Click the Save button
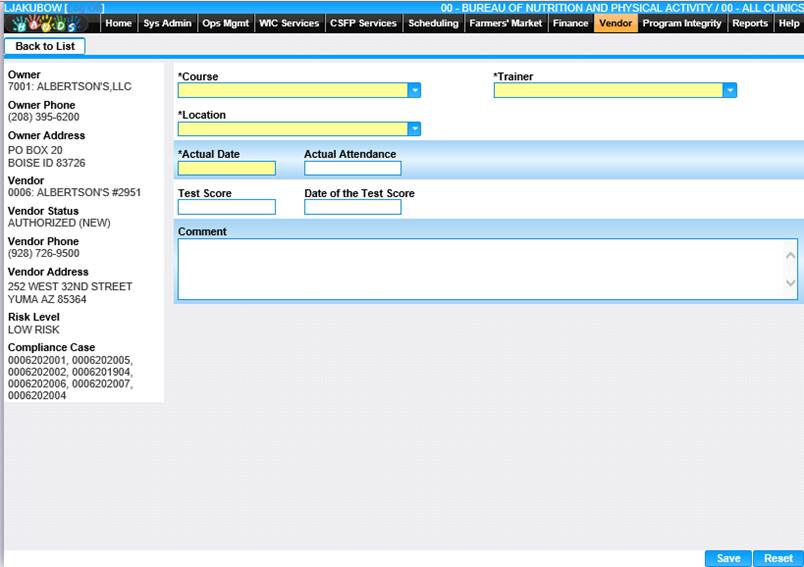Screen dimensions: 804x567 728,558
